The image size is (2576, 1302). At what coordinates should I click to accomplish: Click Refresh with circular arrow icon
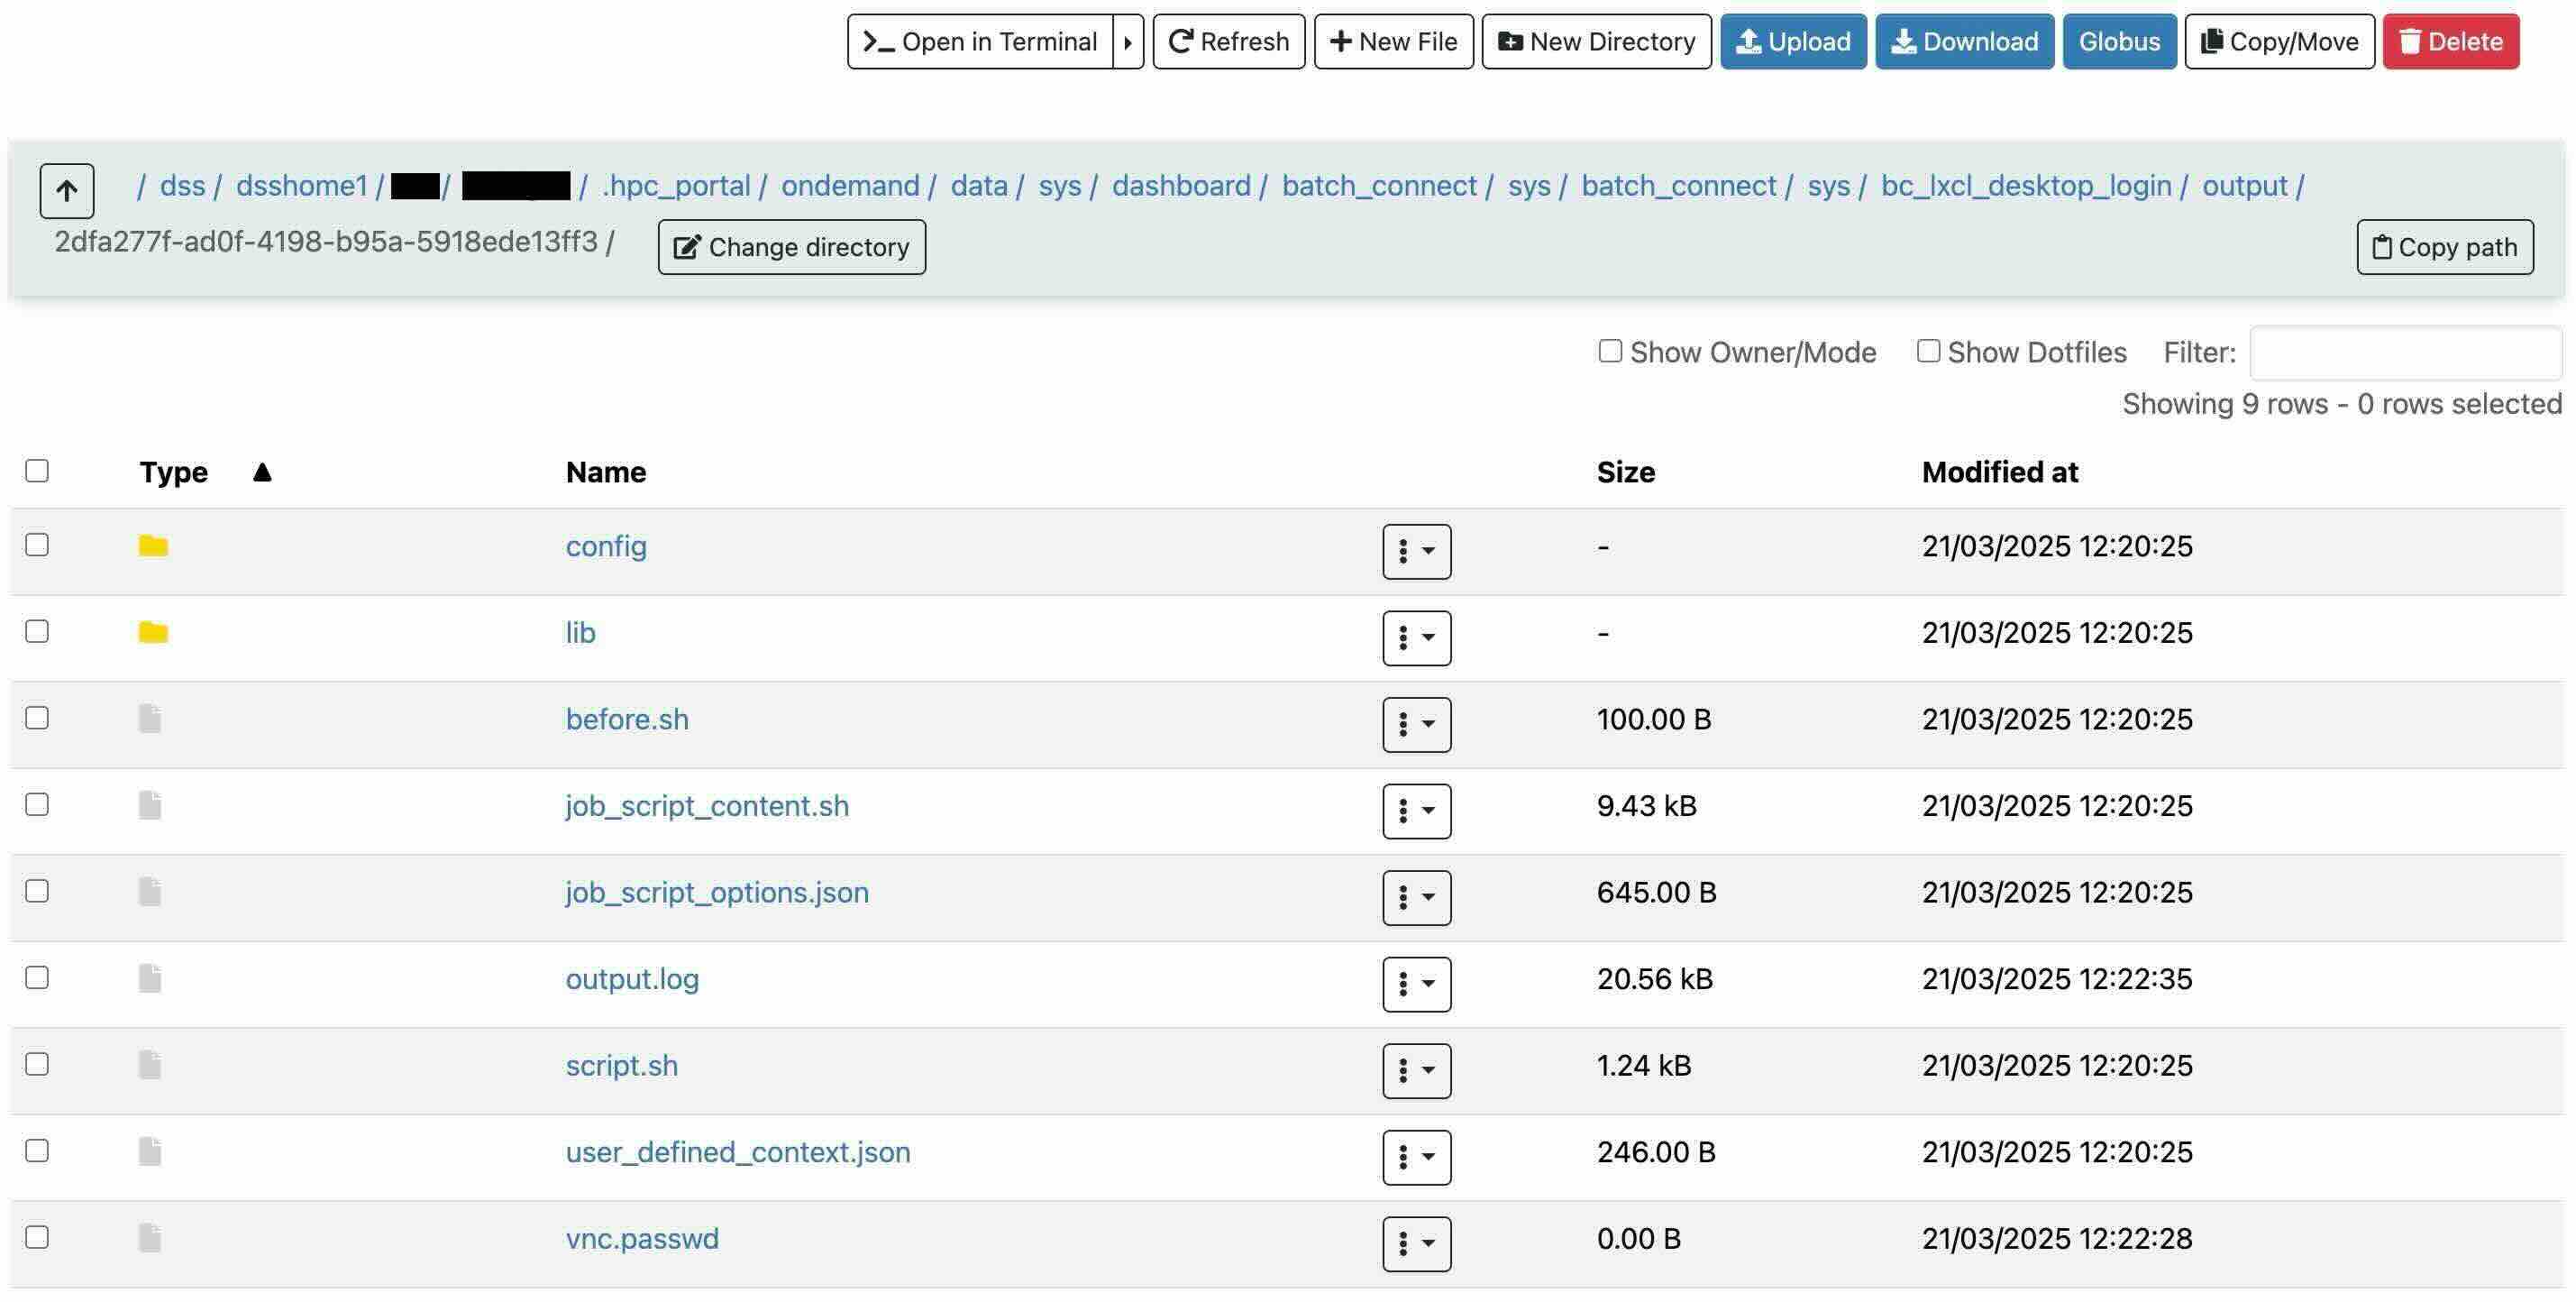point(1228,42)
